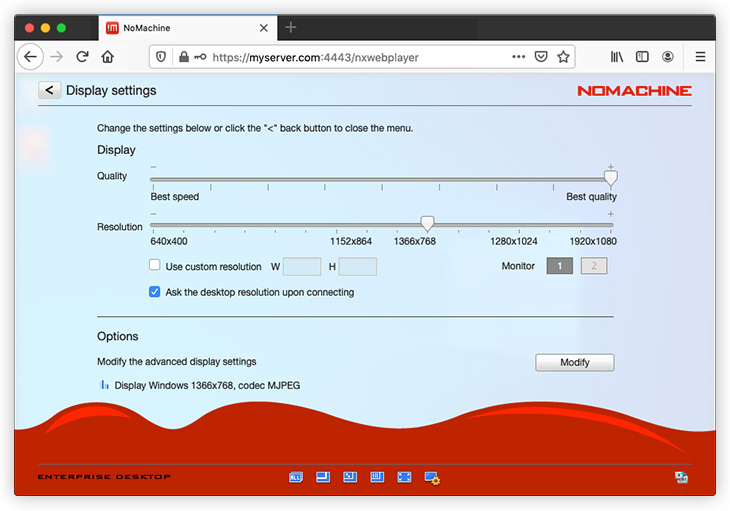Bookmark this page with the star icon

point(564,57)
